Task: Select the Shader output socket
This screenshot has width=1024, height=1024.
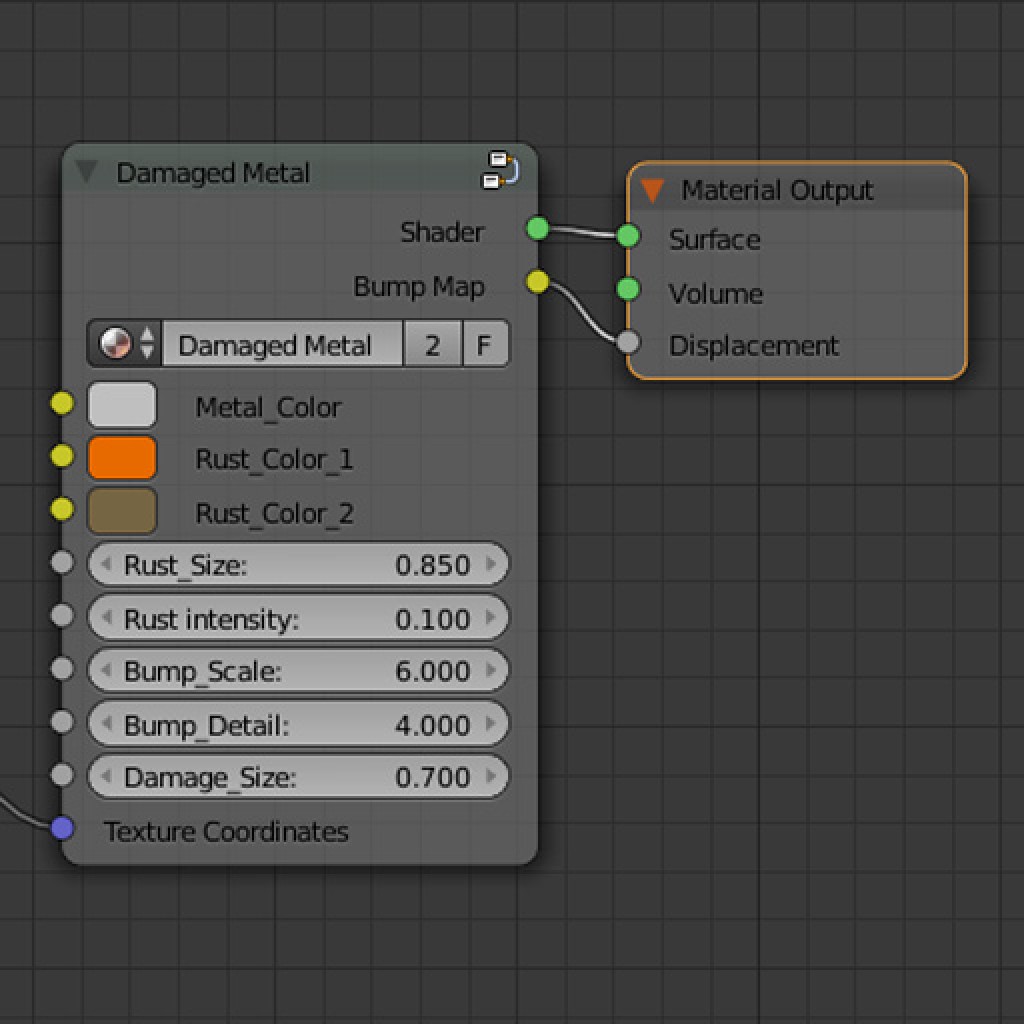Action: click(537, 229)
